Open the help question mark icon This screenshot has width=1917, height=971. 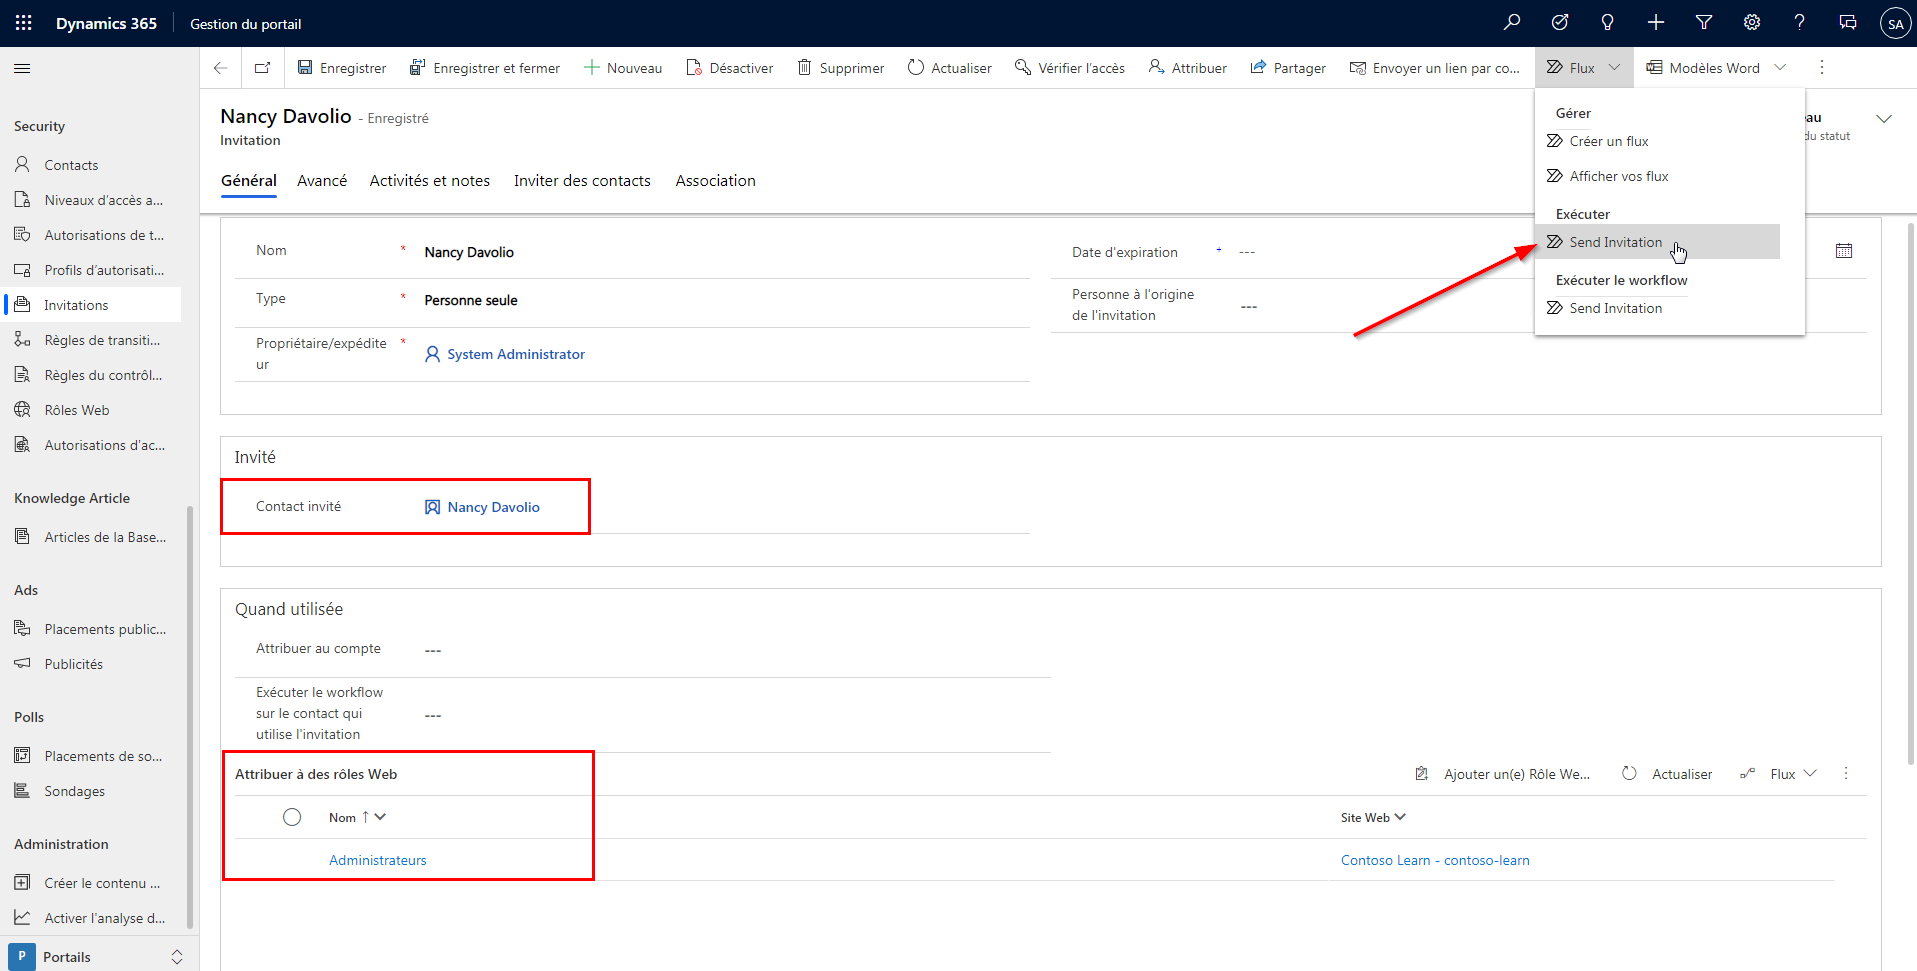click(x=1800, y=22)
